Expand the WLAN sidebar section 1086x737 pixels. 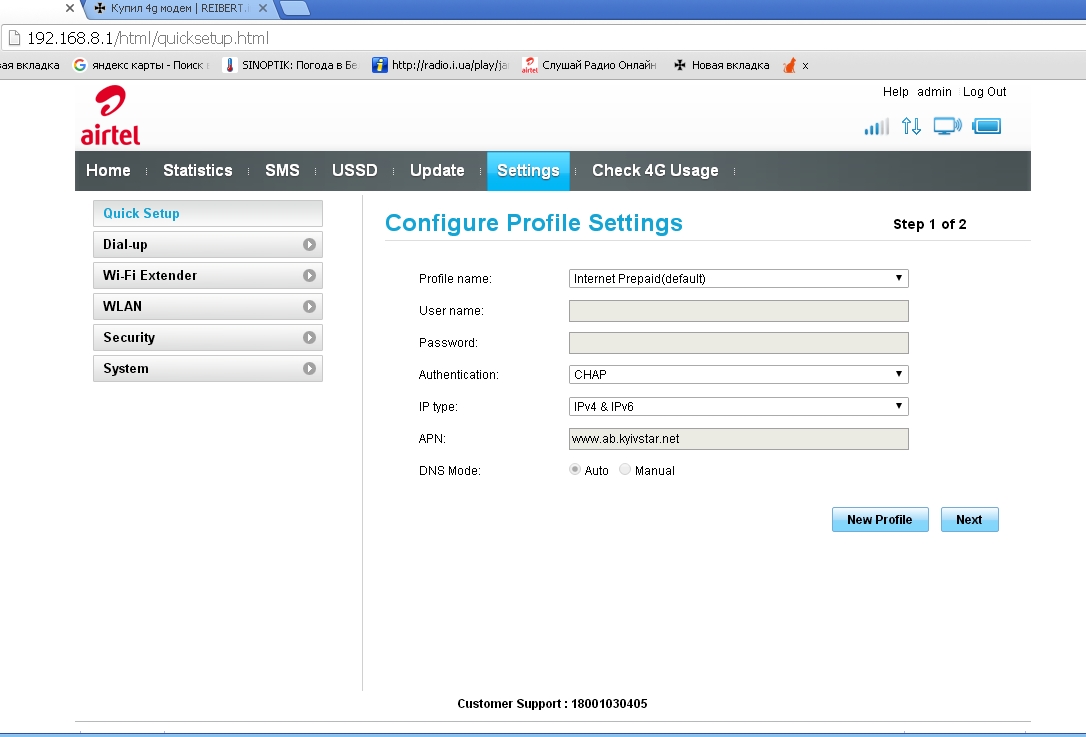click(x=208, y=307)
